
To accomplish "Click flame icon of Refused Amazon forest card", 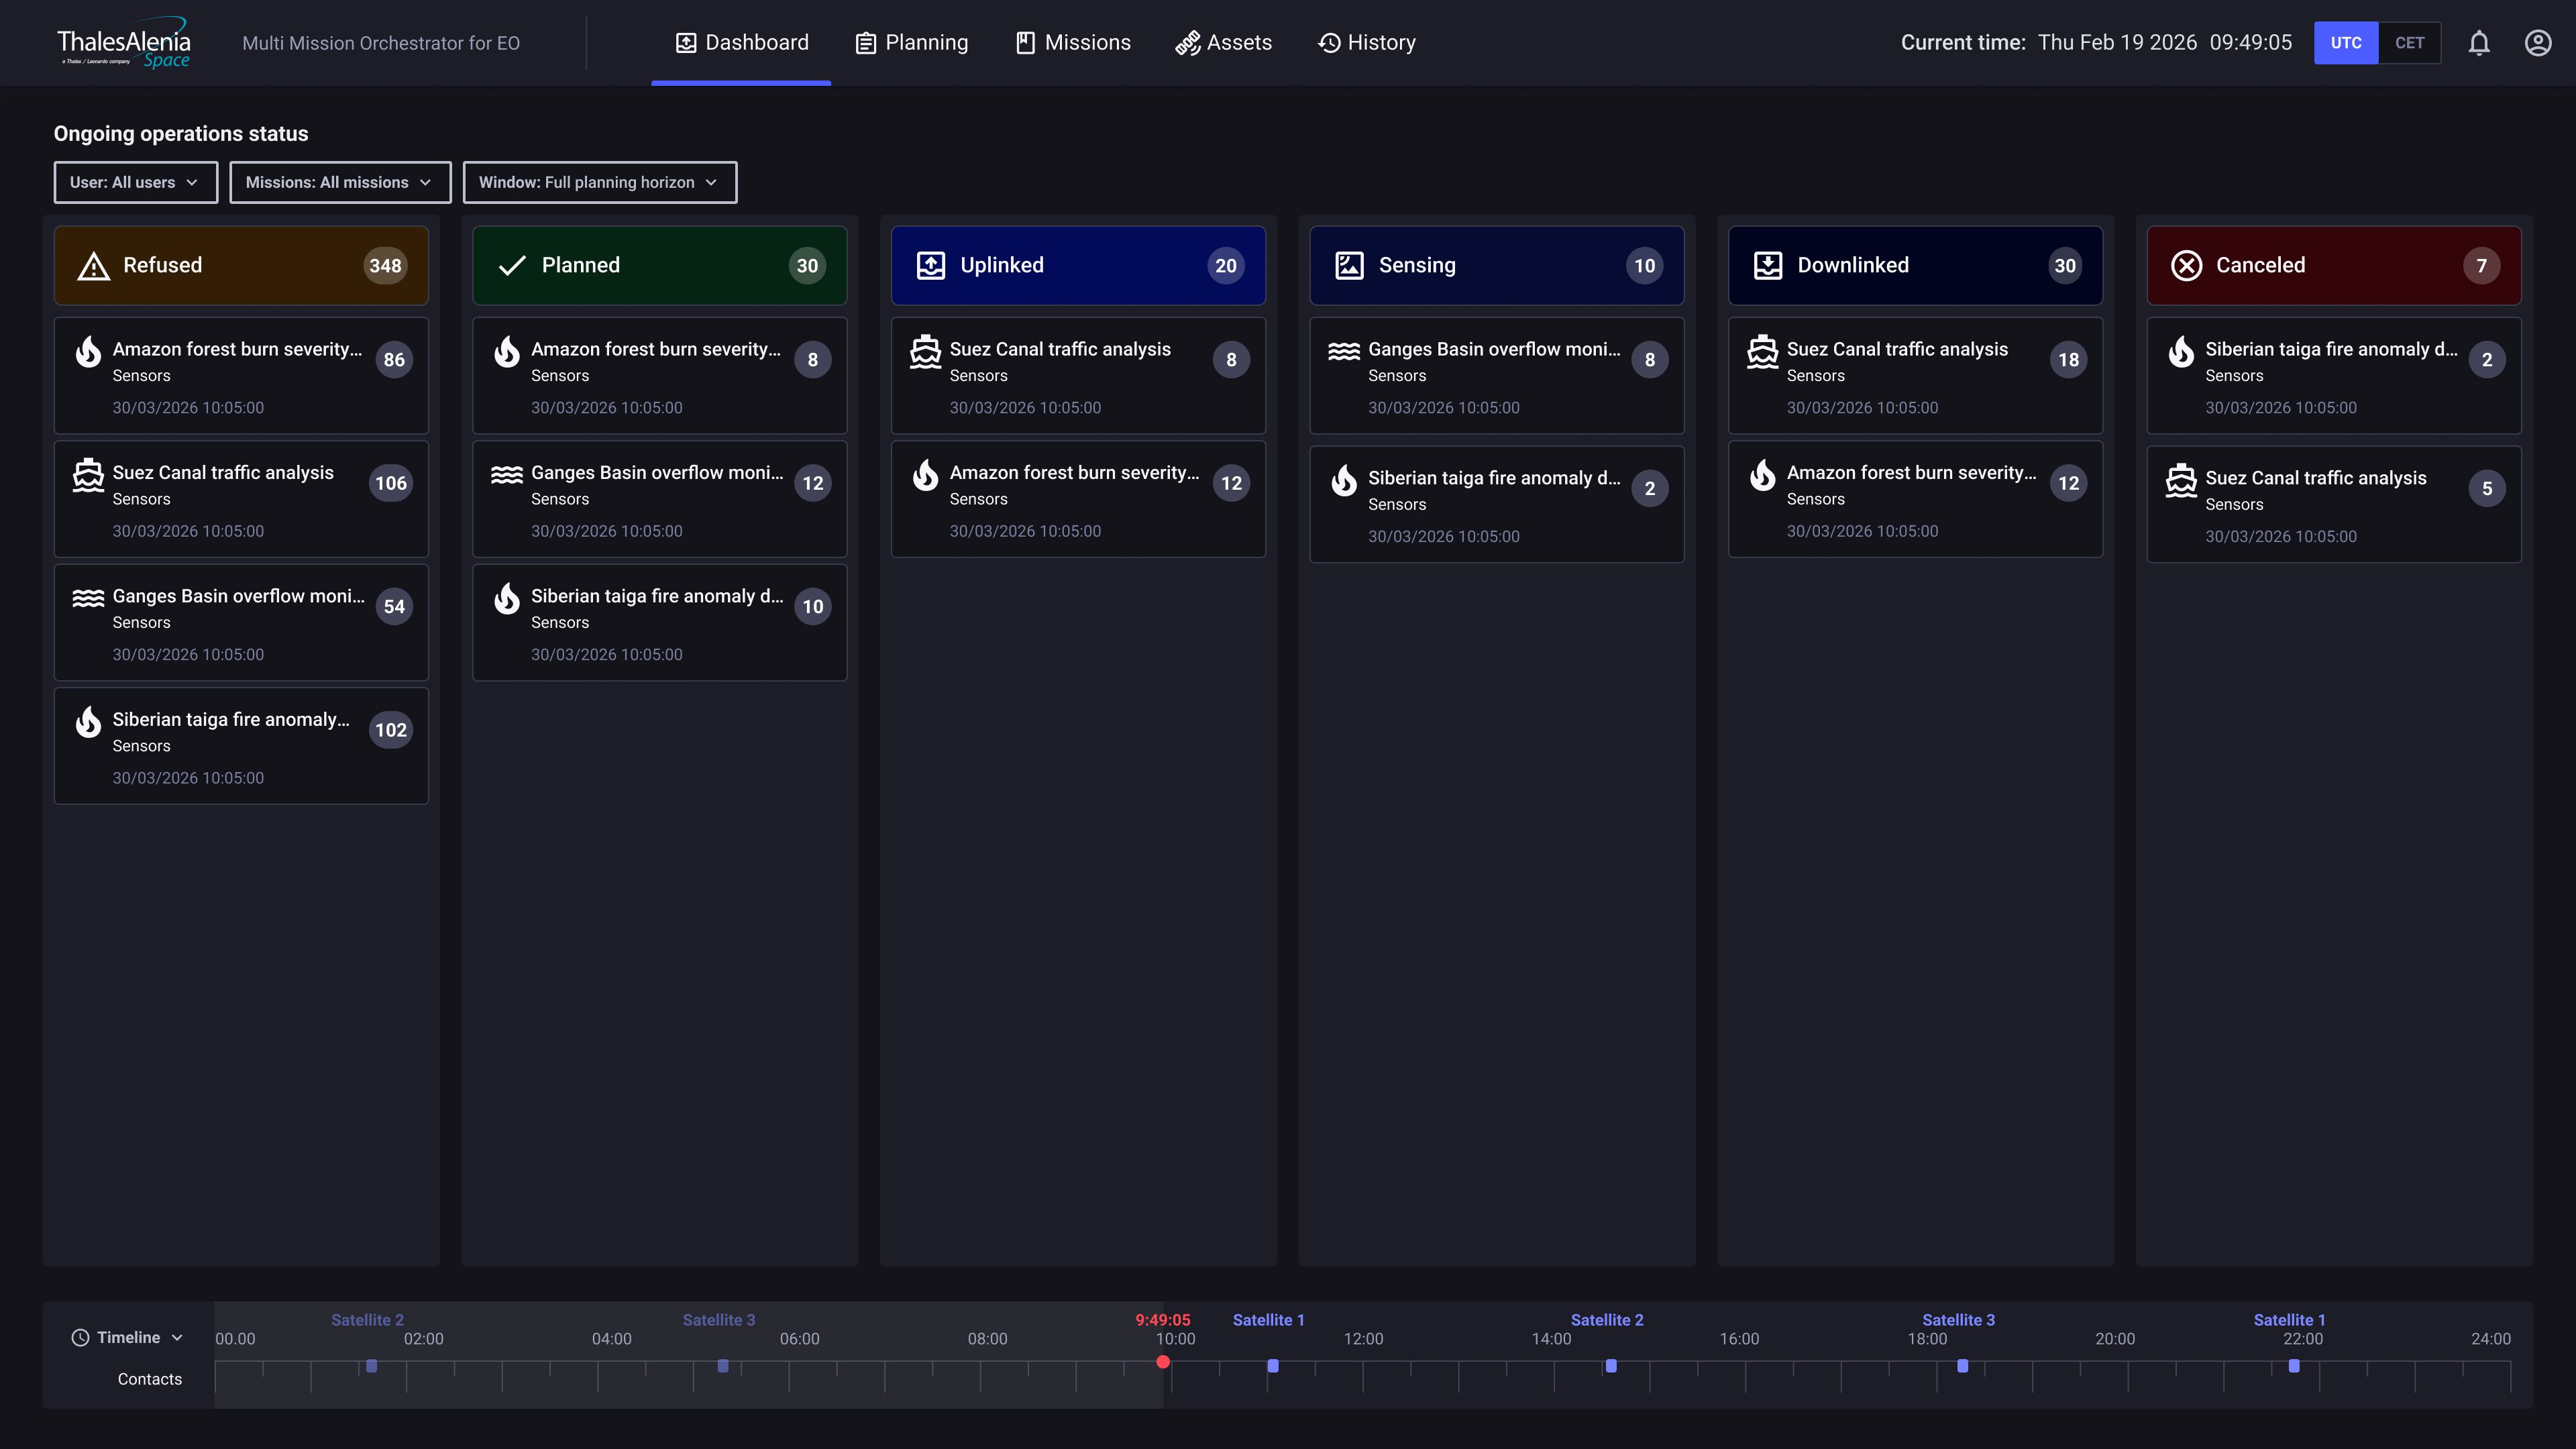I will [89, 351].
